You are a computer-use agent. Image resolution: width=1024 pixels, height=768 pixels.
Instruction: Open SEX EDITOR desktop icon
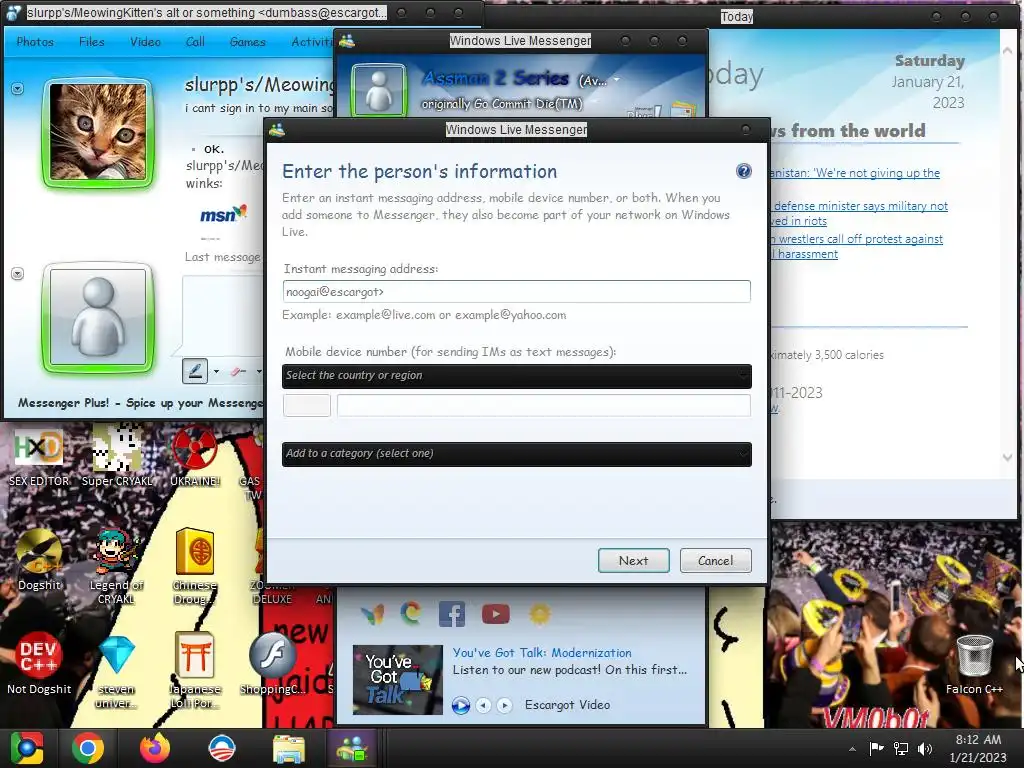pos(39,456)
